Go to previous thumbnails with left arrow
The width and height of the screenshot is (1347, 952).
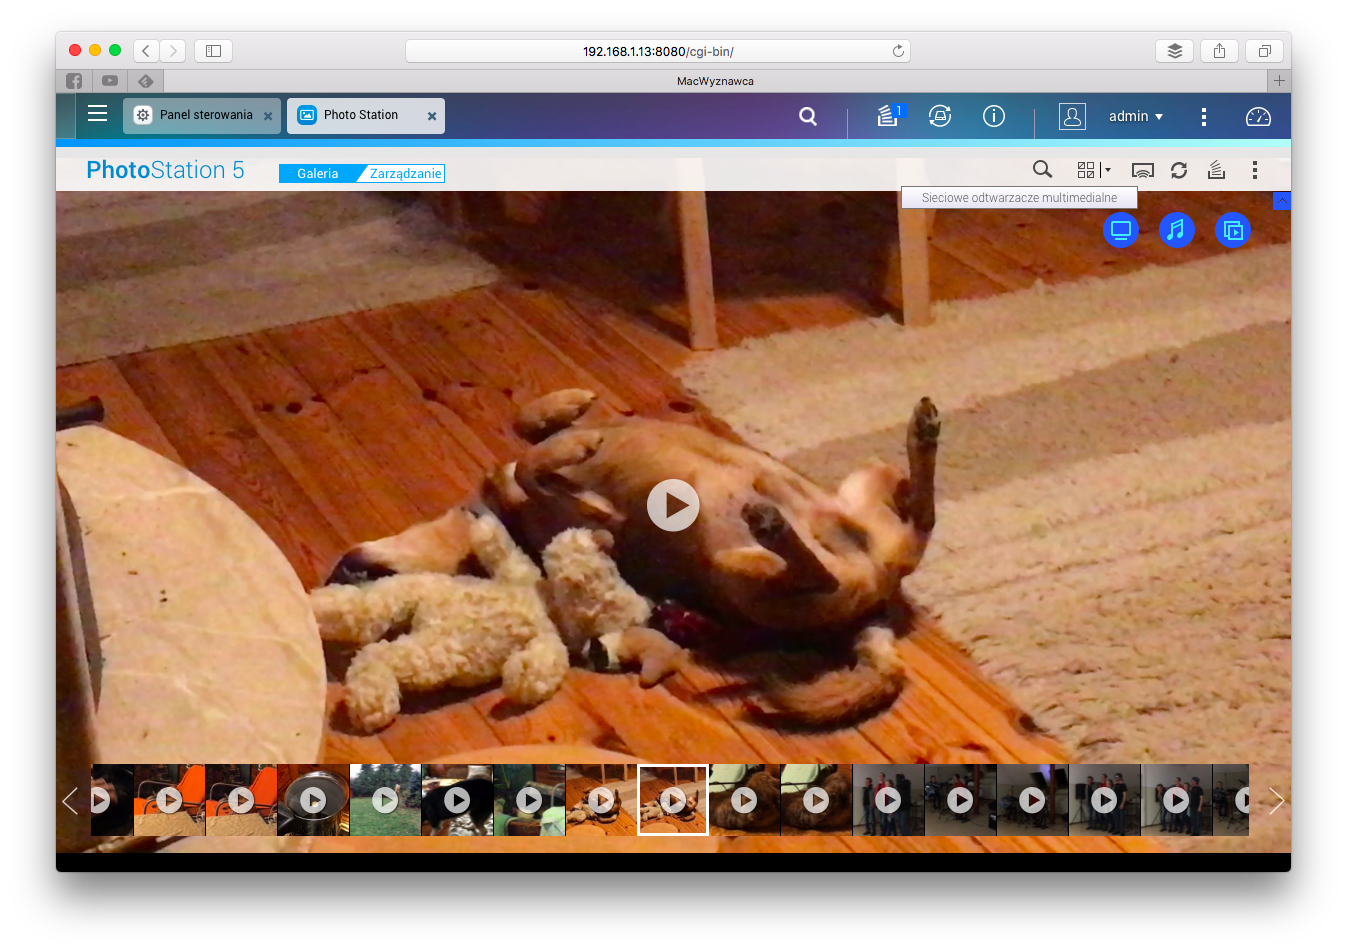(70, 800)
